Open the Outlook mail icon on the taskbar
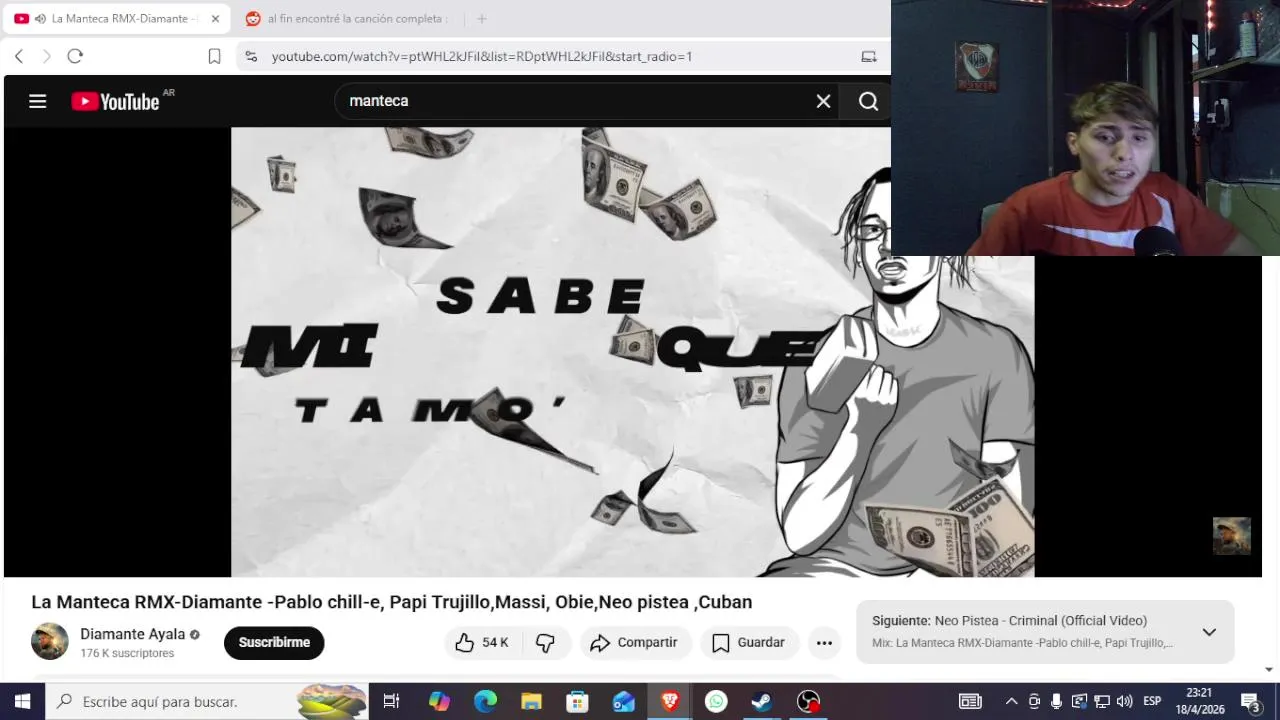Screen dimensions: 1280x720 [x=623, y=701]
